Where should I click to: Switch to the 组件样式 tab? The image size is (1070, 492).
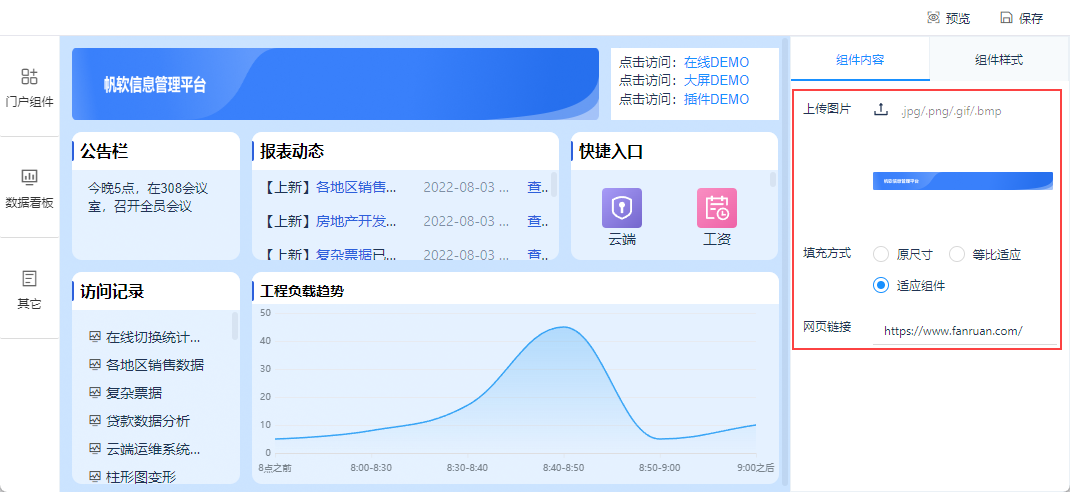(x=998, y=59)
